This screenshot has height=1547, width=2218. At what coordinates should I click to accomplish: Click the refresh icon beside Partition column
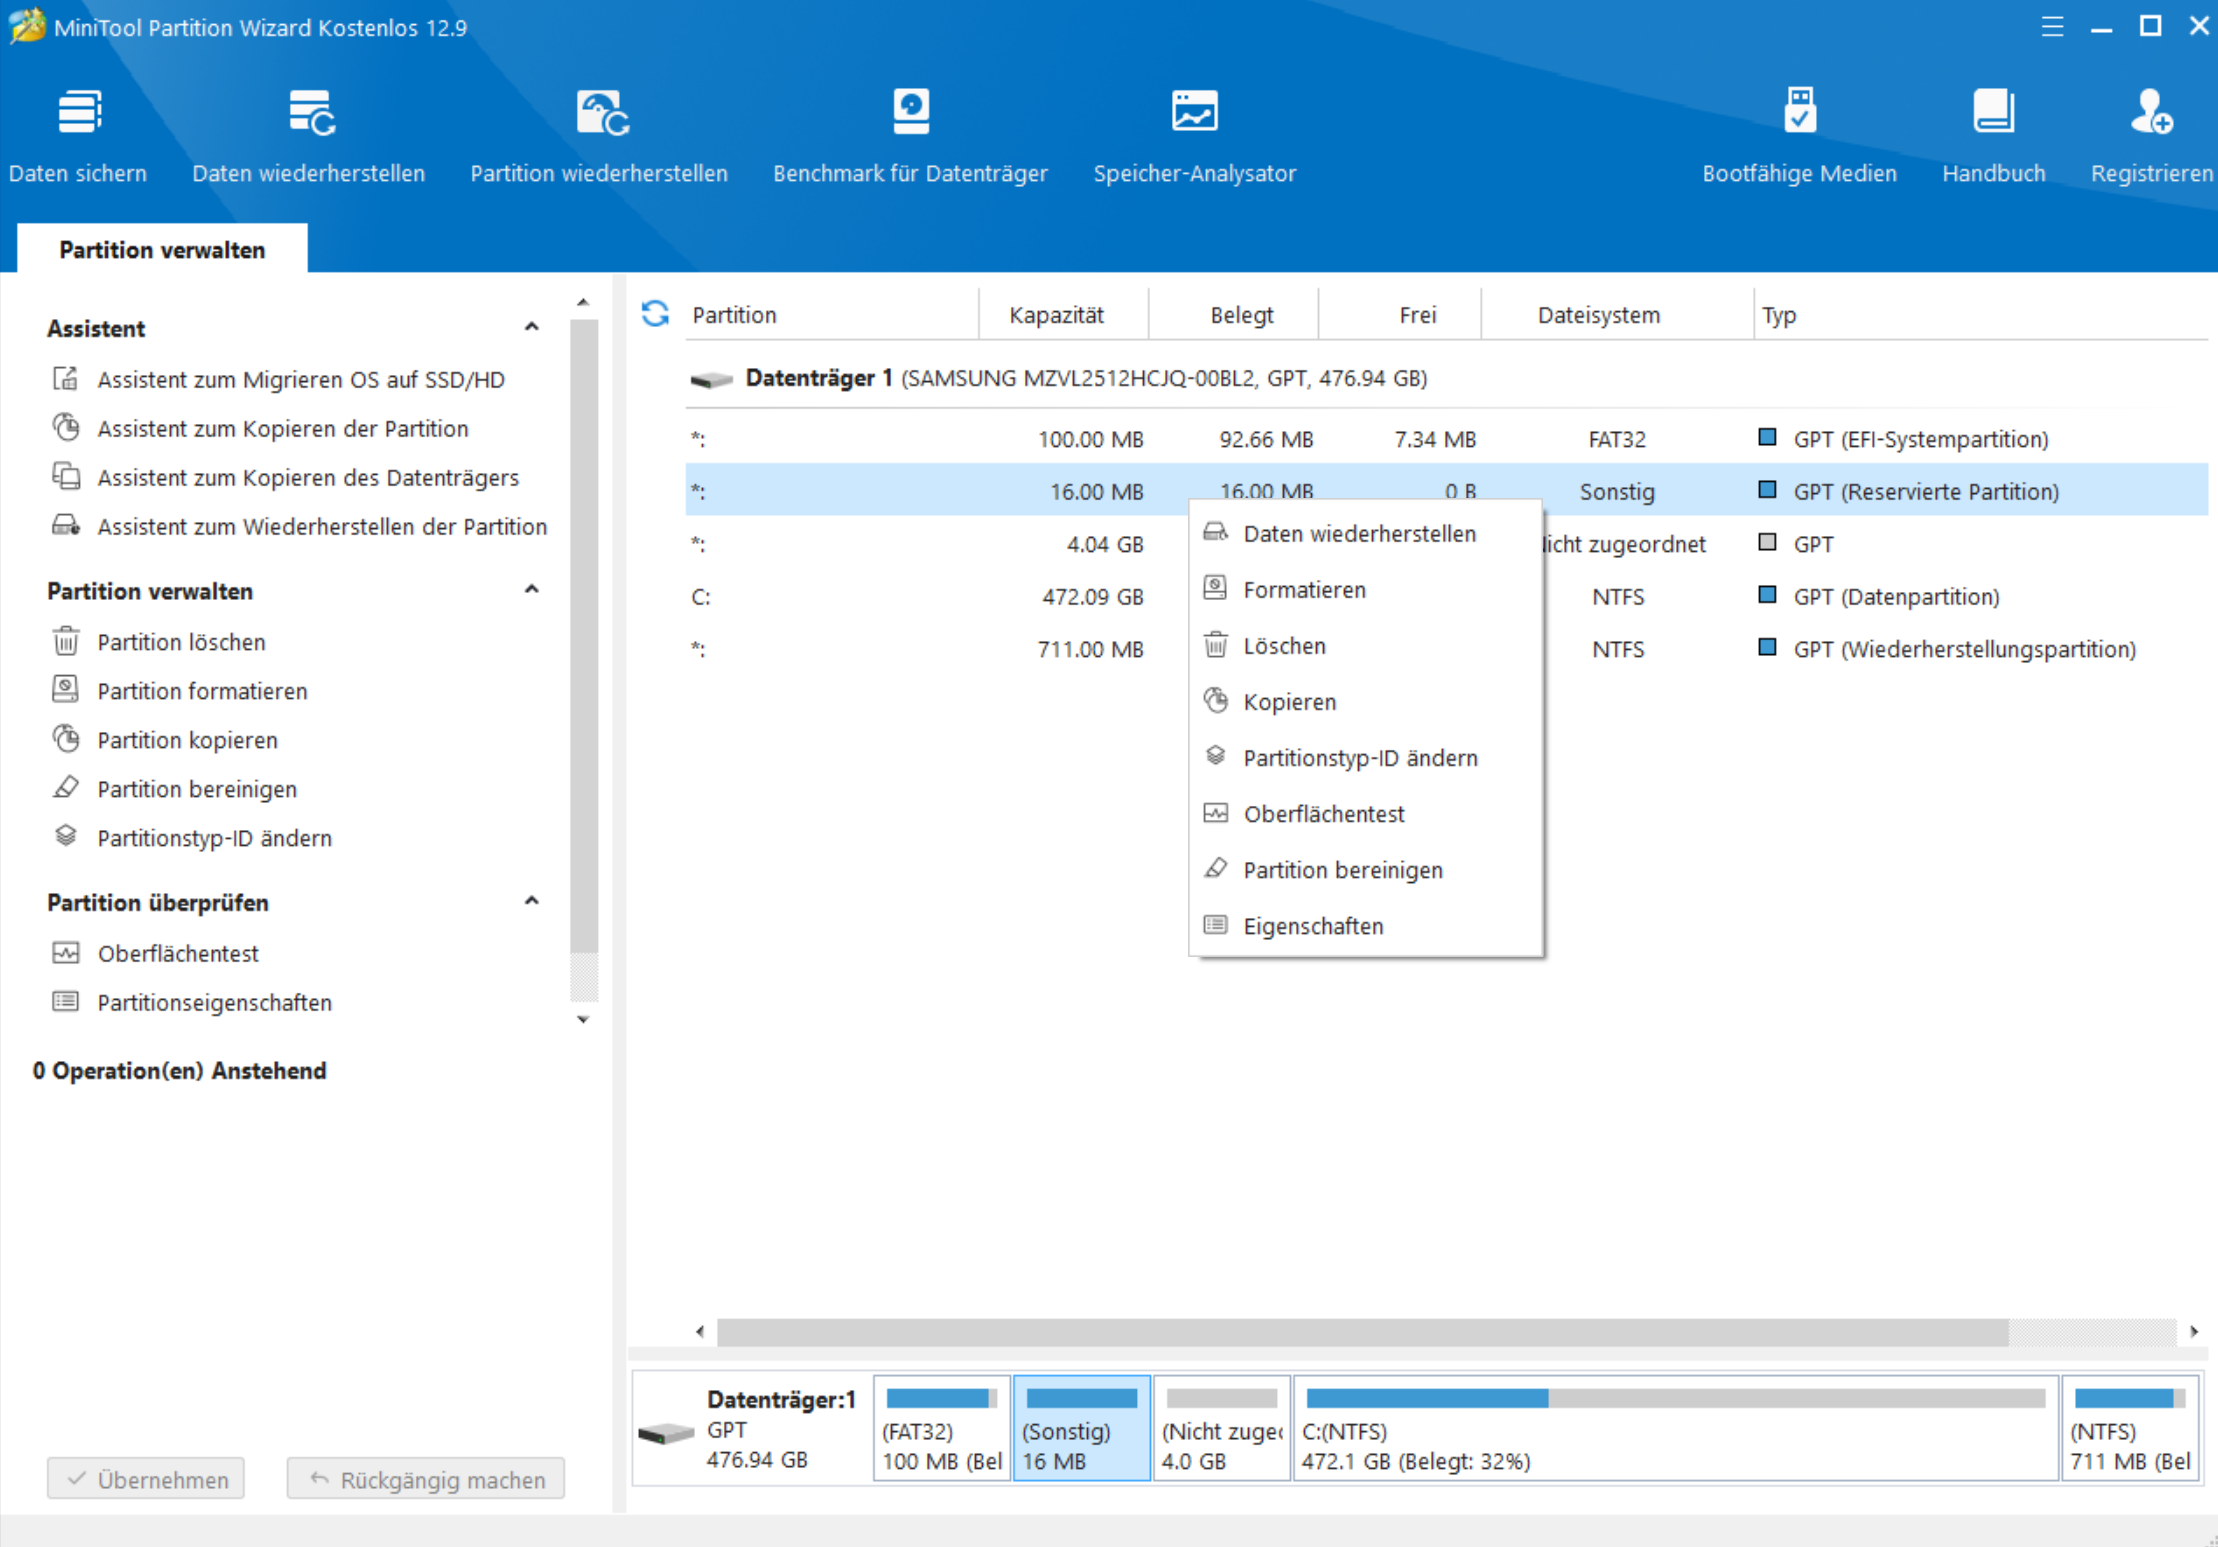pos(655,314)
